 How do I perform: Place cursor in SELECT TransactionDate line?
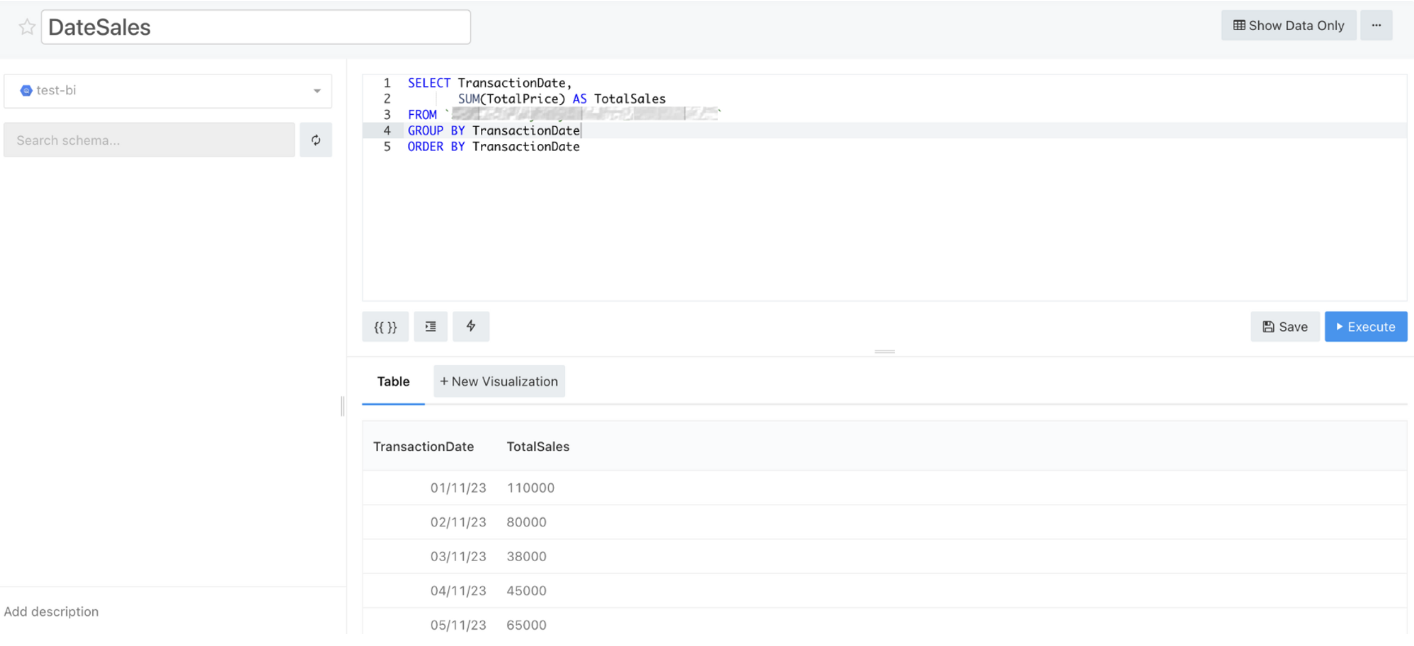tap(490, 83)
